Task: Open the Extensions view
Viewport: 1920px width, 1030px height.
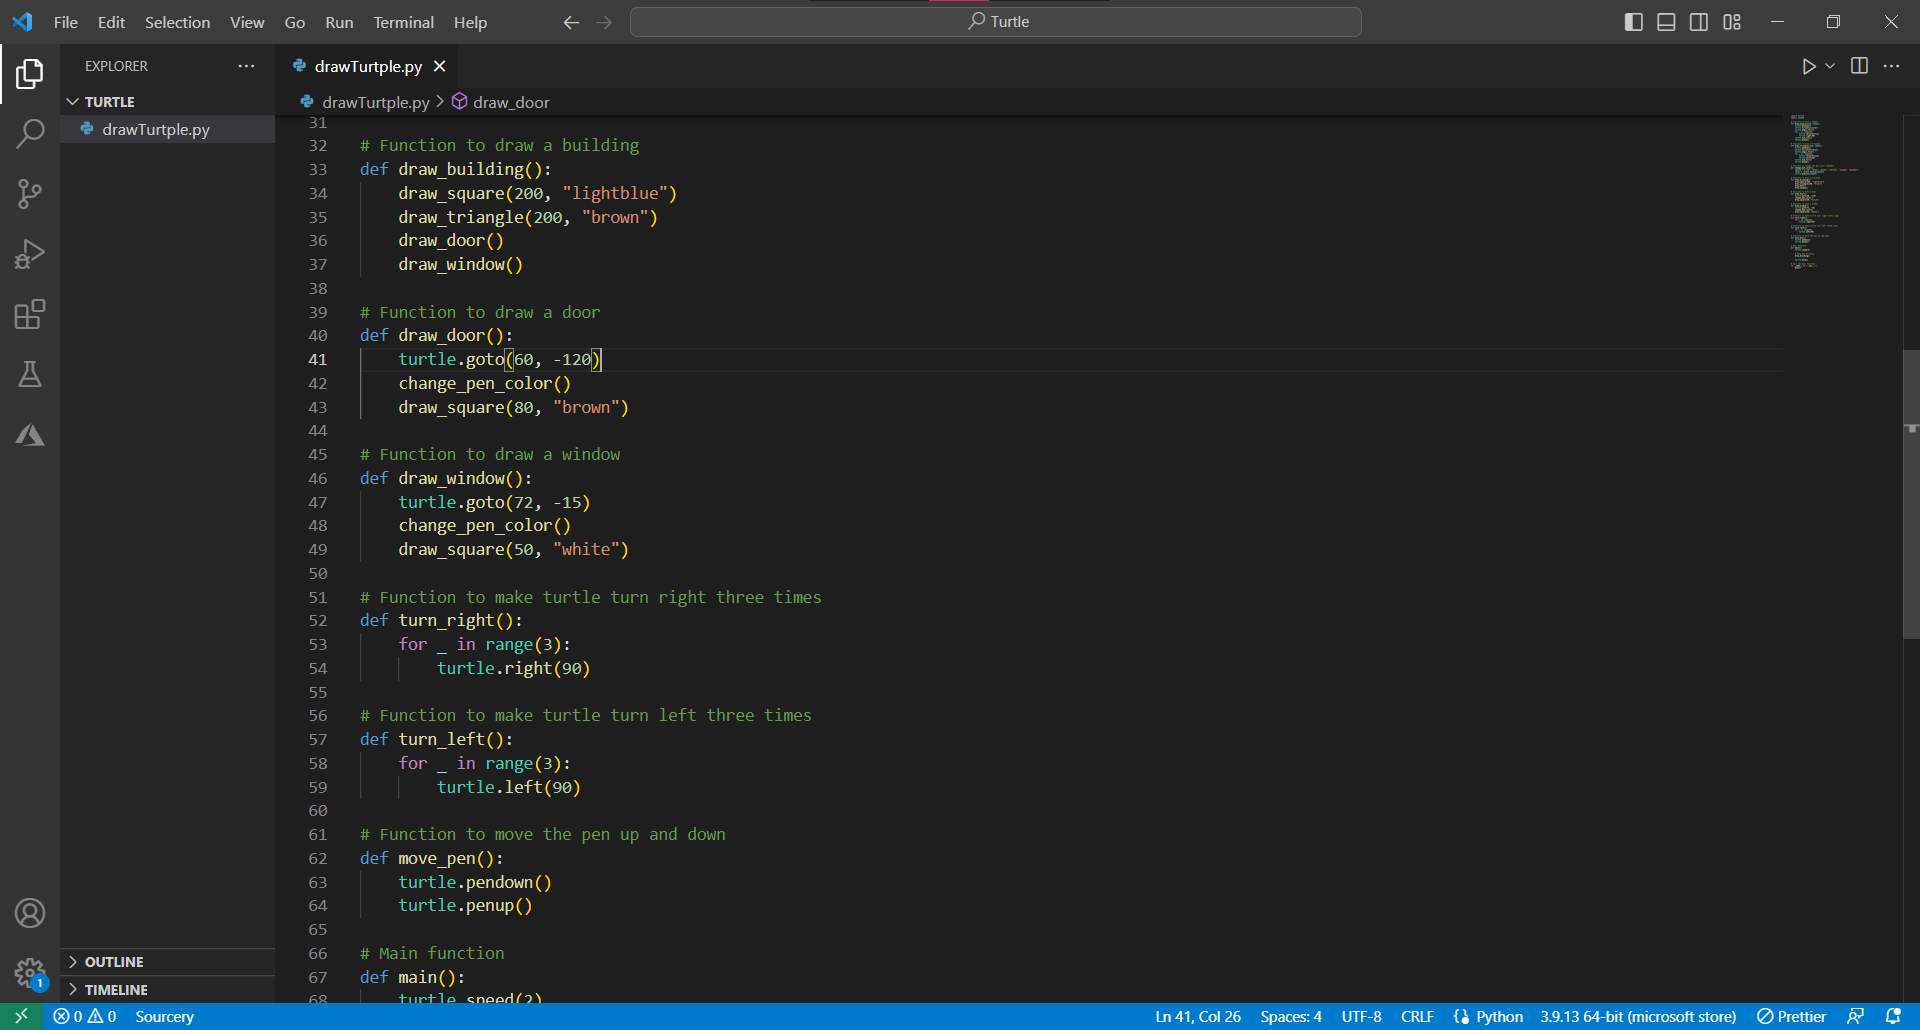Action: tap(30, 313)
